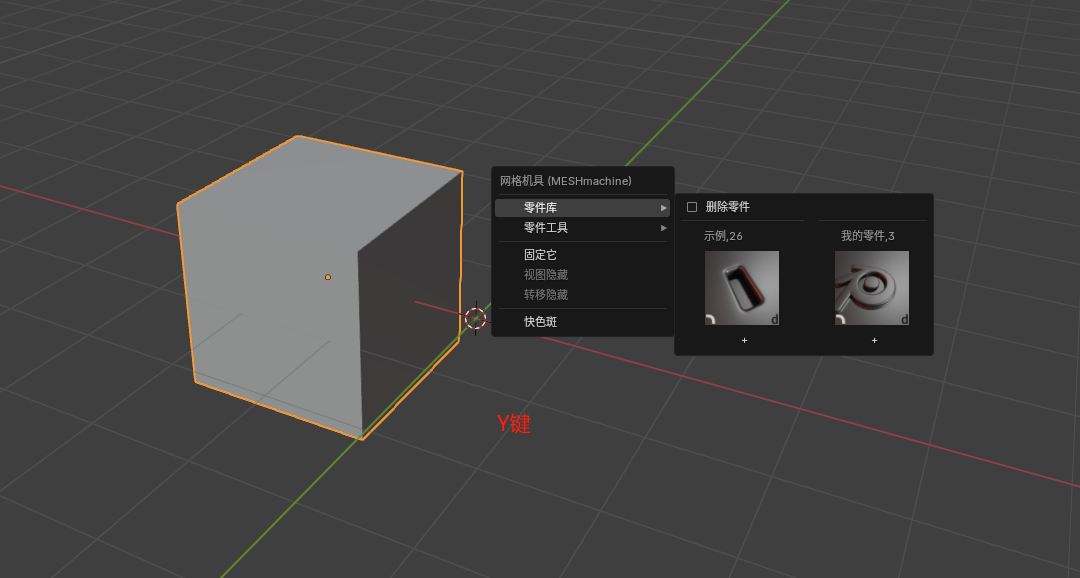
Task: Click the + button below the 我的零件 library
Action: click(872, 340)
